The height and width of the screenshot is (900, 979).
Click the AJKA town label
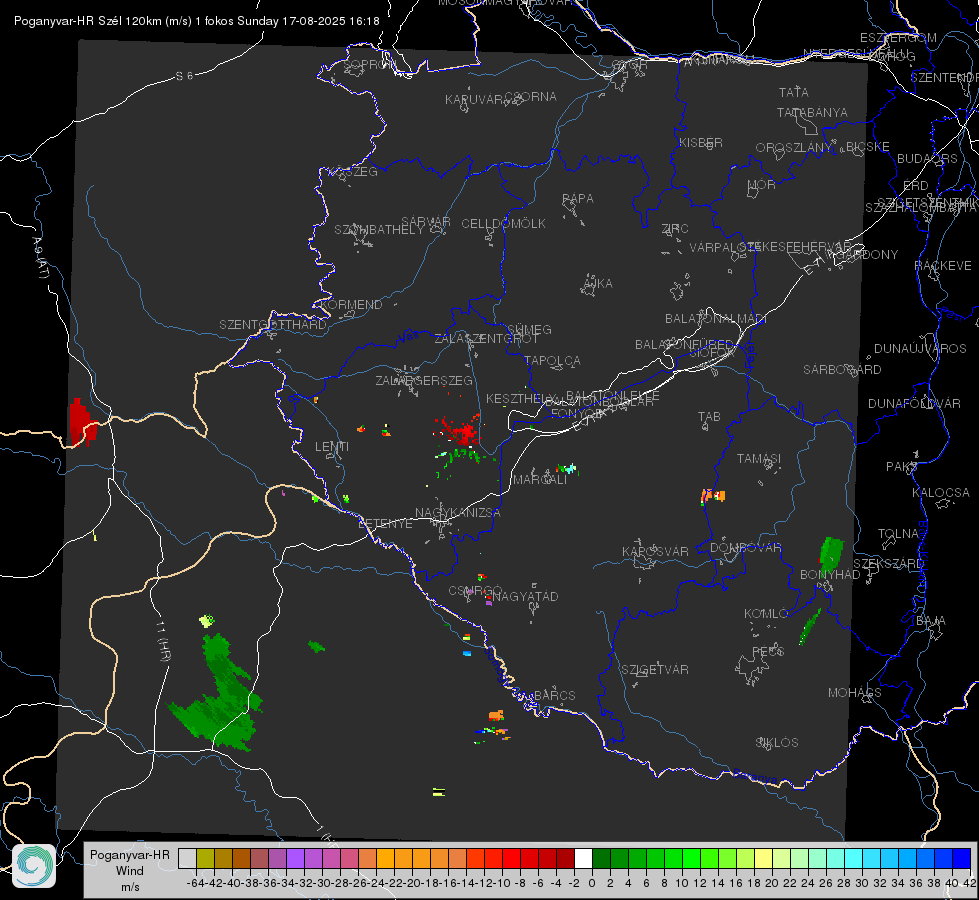pos(598,284)
